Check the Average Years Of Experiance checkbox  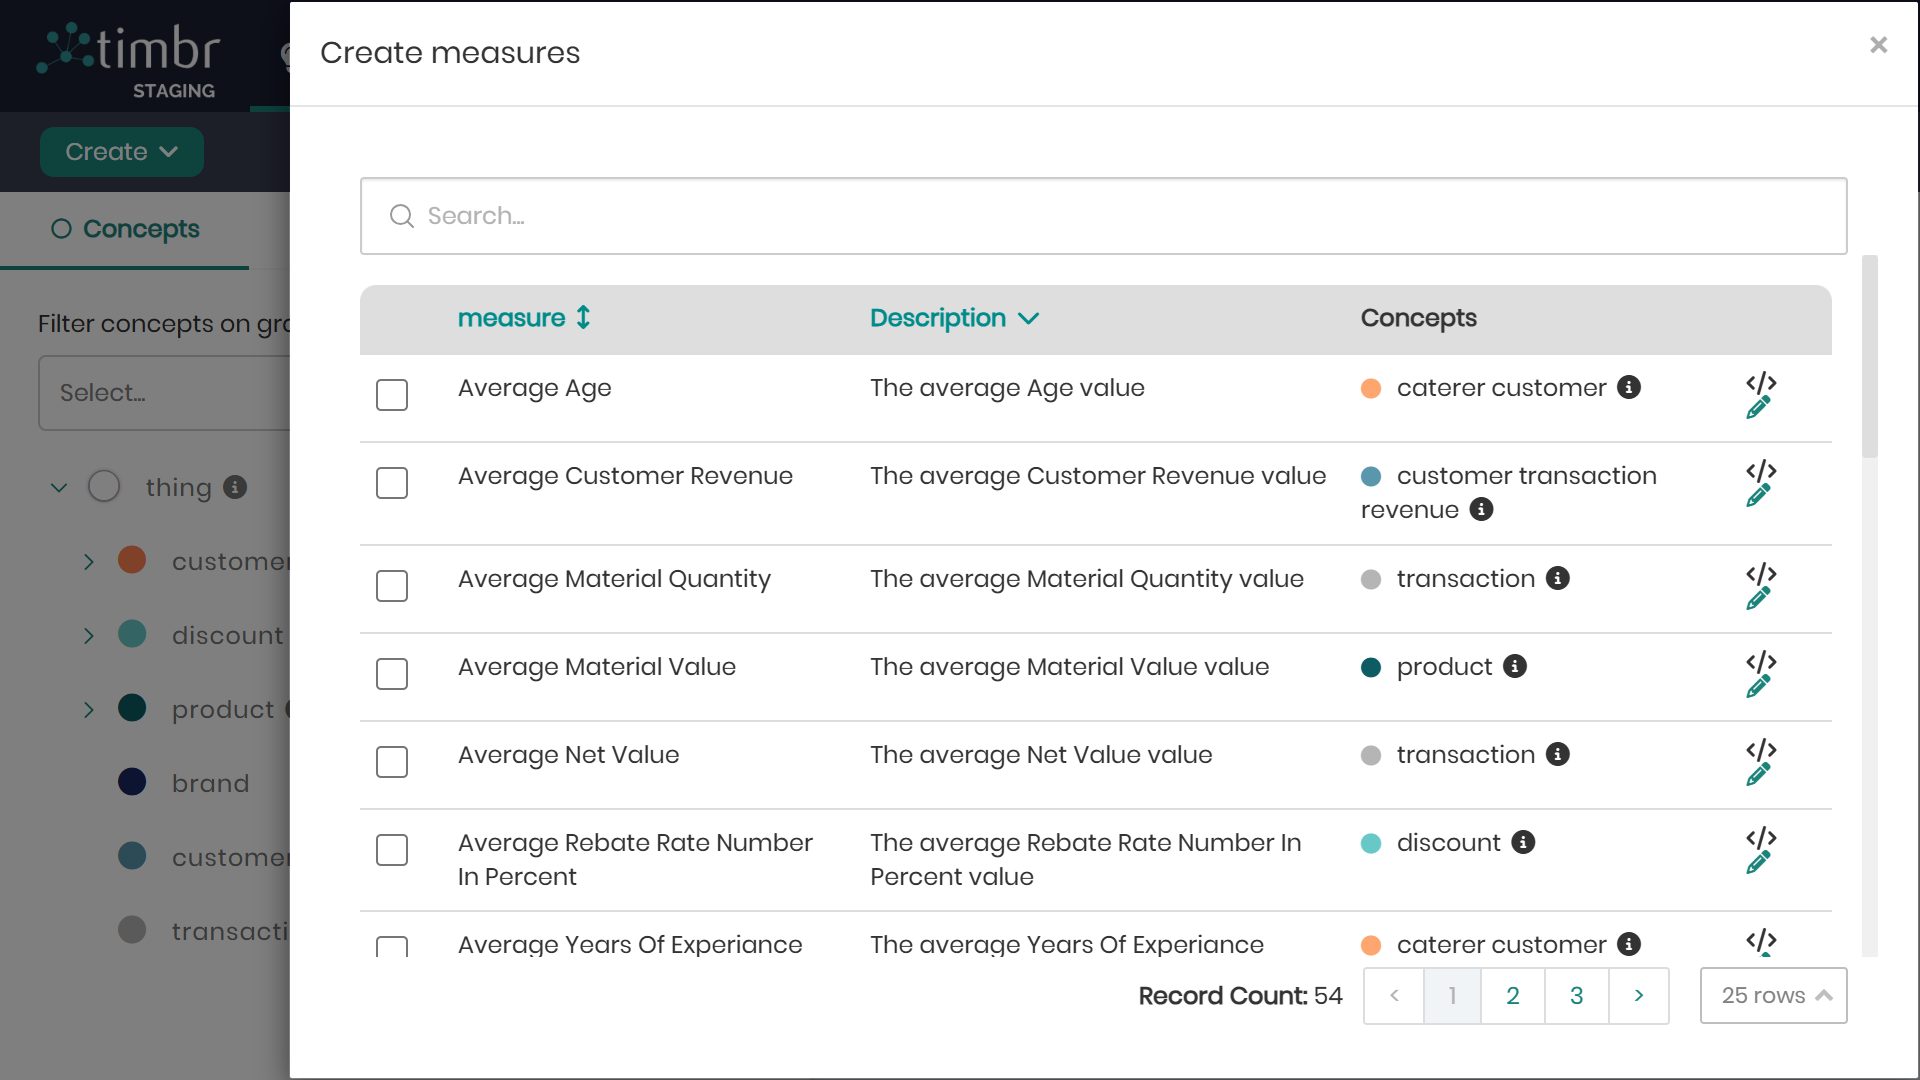coord(392,947)
